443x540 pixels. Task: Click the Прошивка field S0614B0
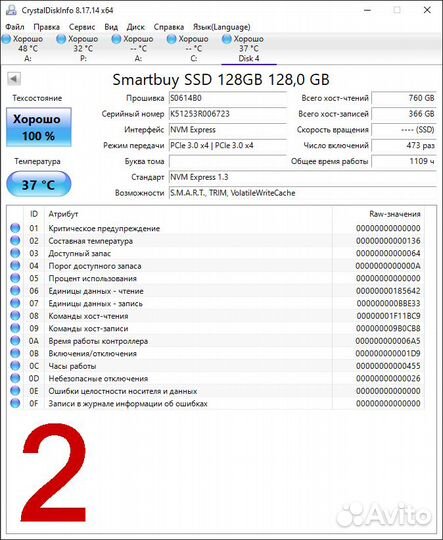pyautogui.click(x=228, y=98)
